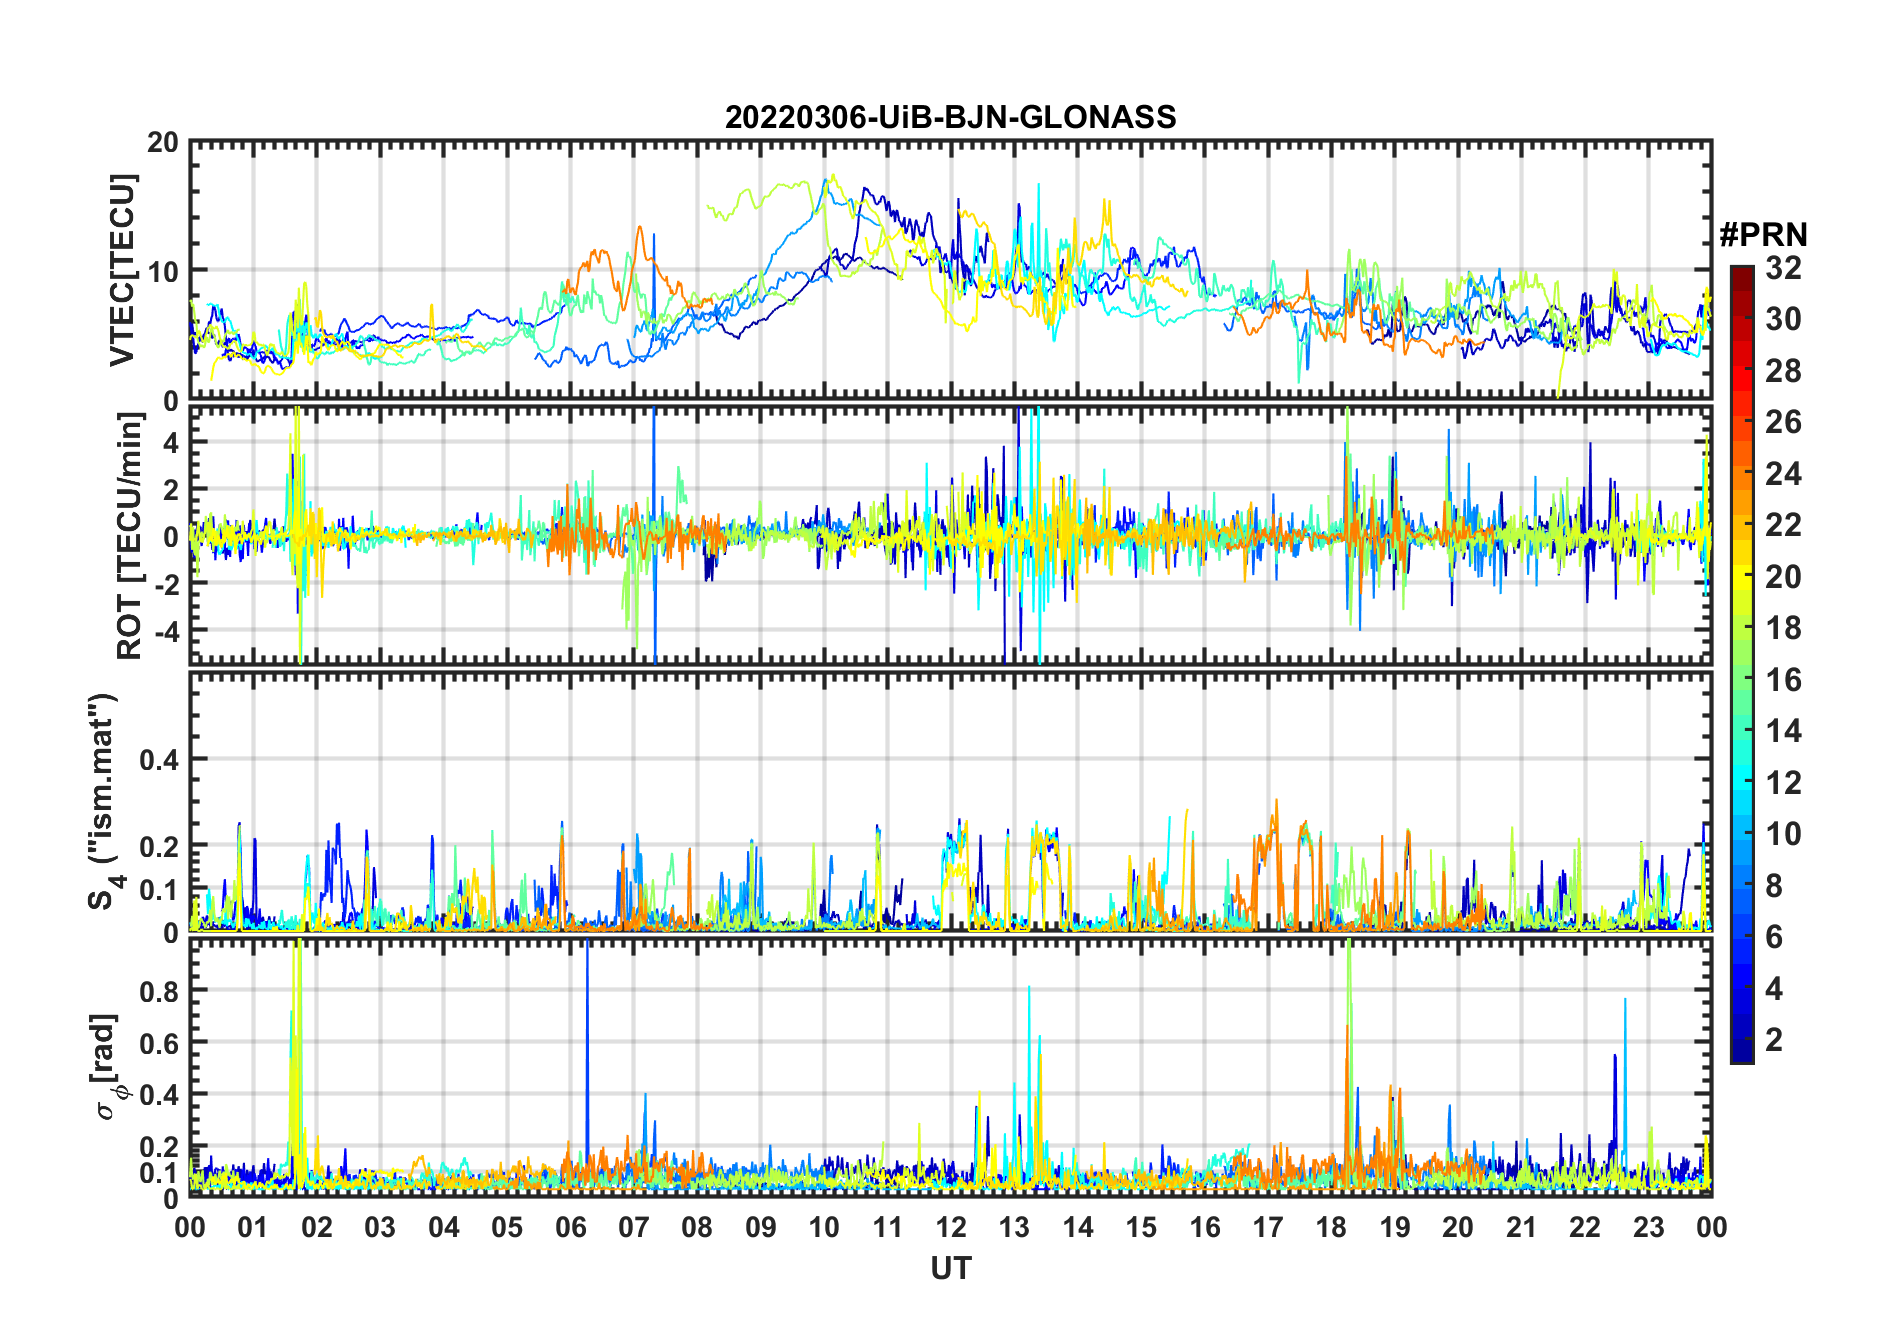Click the 16 label on the PRN colorbar
The height and width of the screenshot is (1330, 1902).
click(1784, 680)
